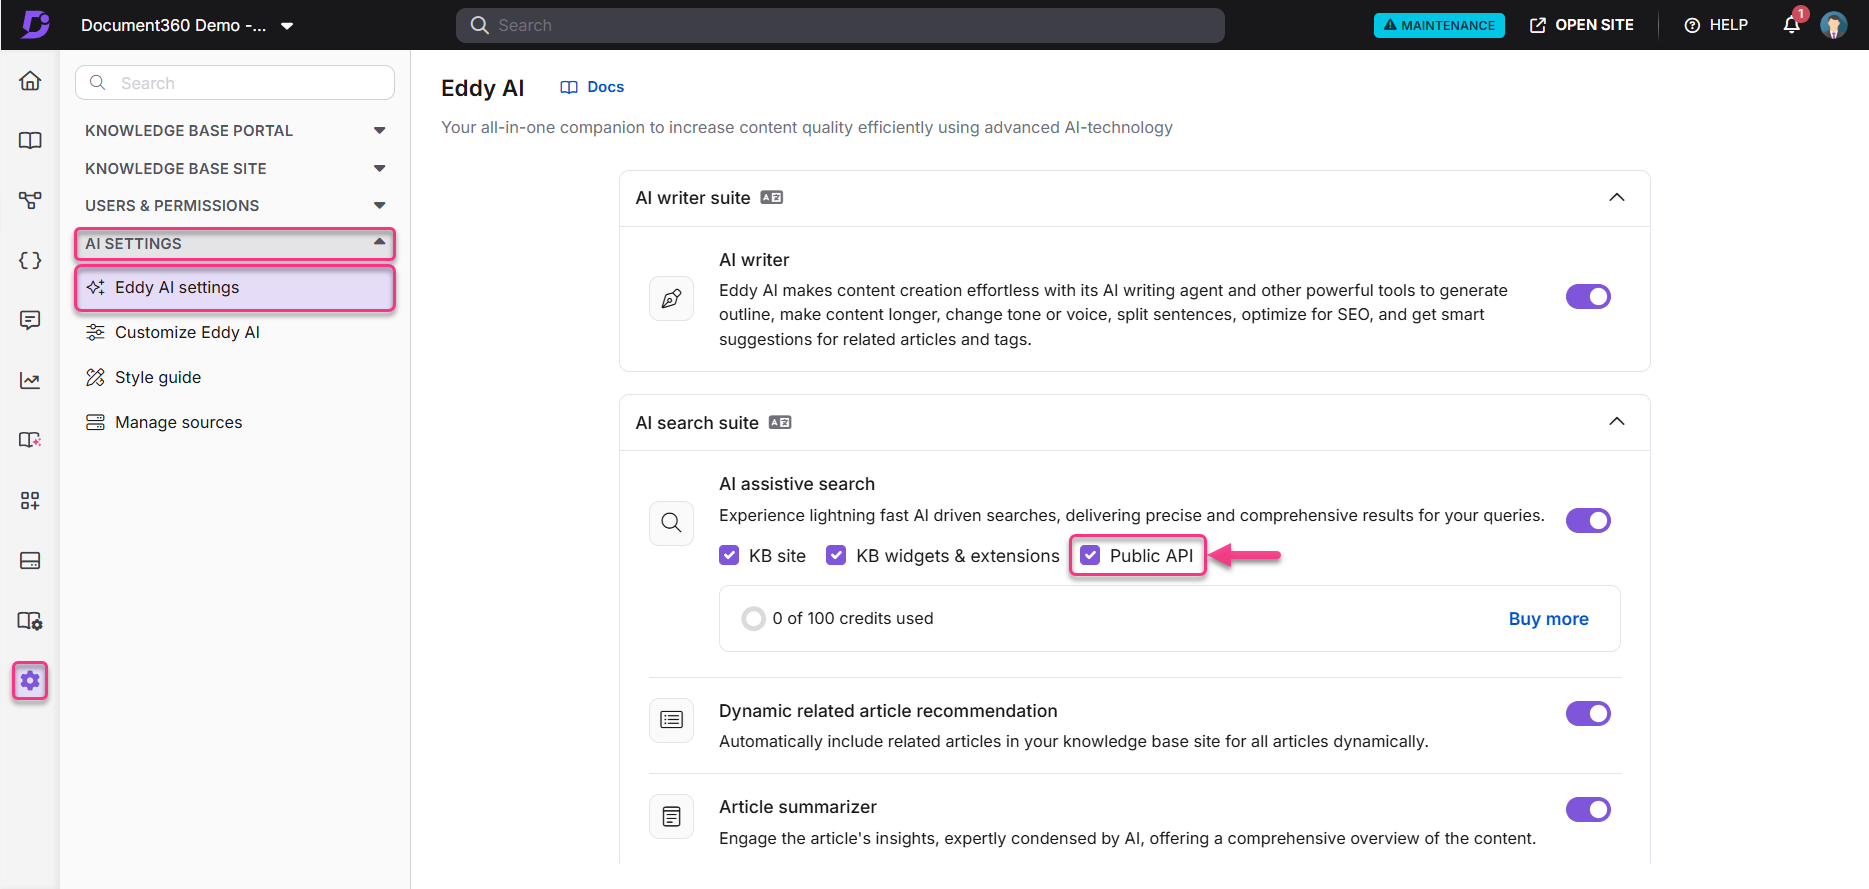Open the Home icon in left rail
This screenshot has width=1869, height=889.
pyautogui.click(x=30, y=81)
